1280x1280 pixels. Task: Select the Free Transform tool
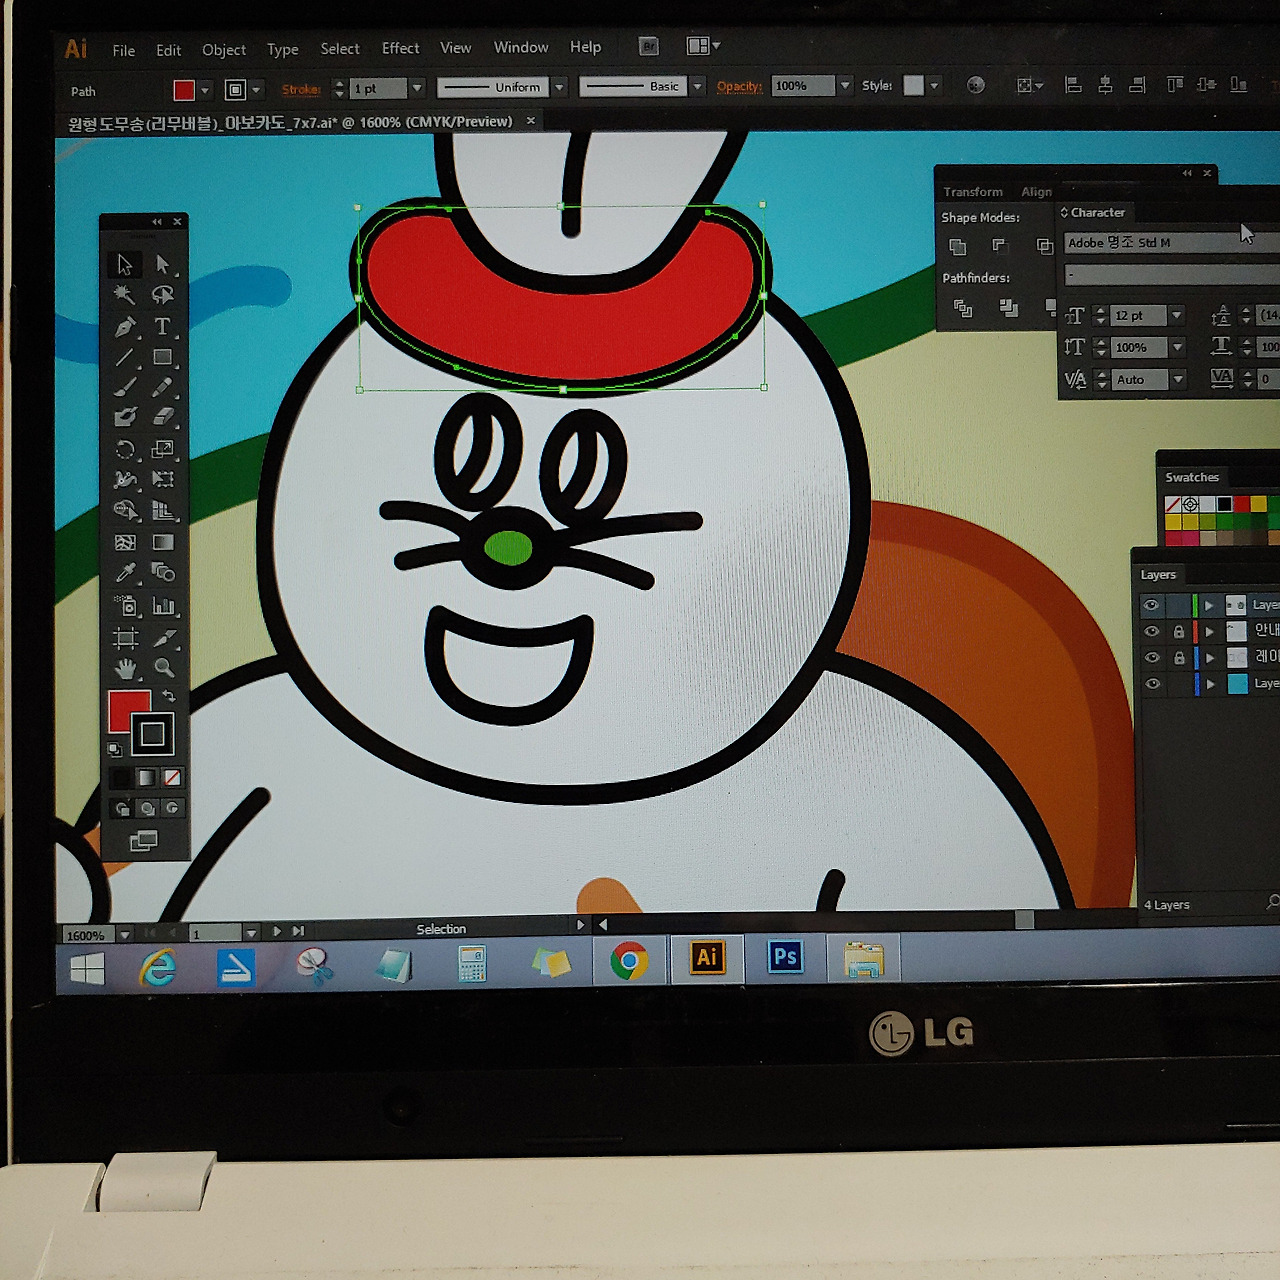162,480
